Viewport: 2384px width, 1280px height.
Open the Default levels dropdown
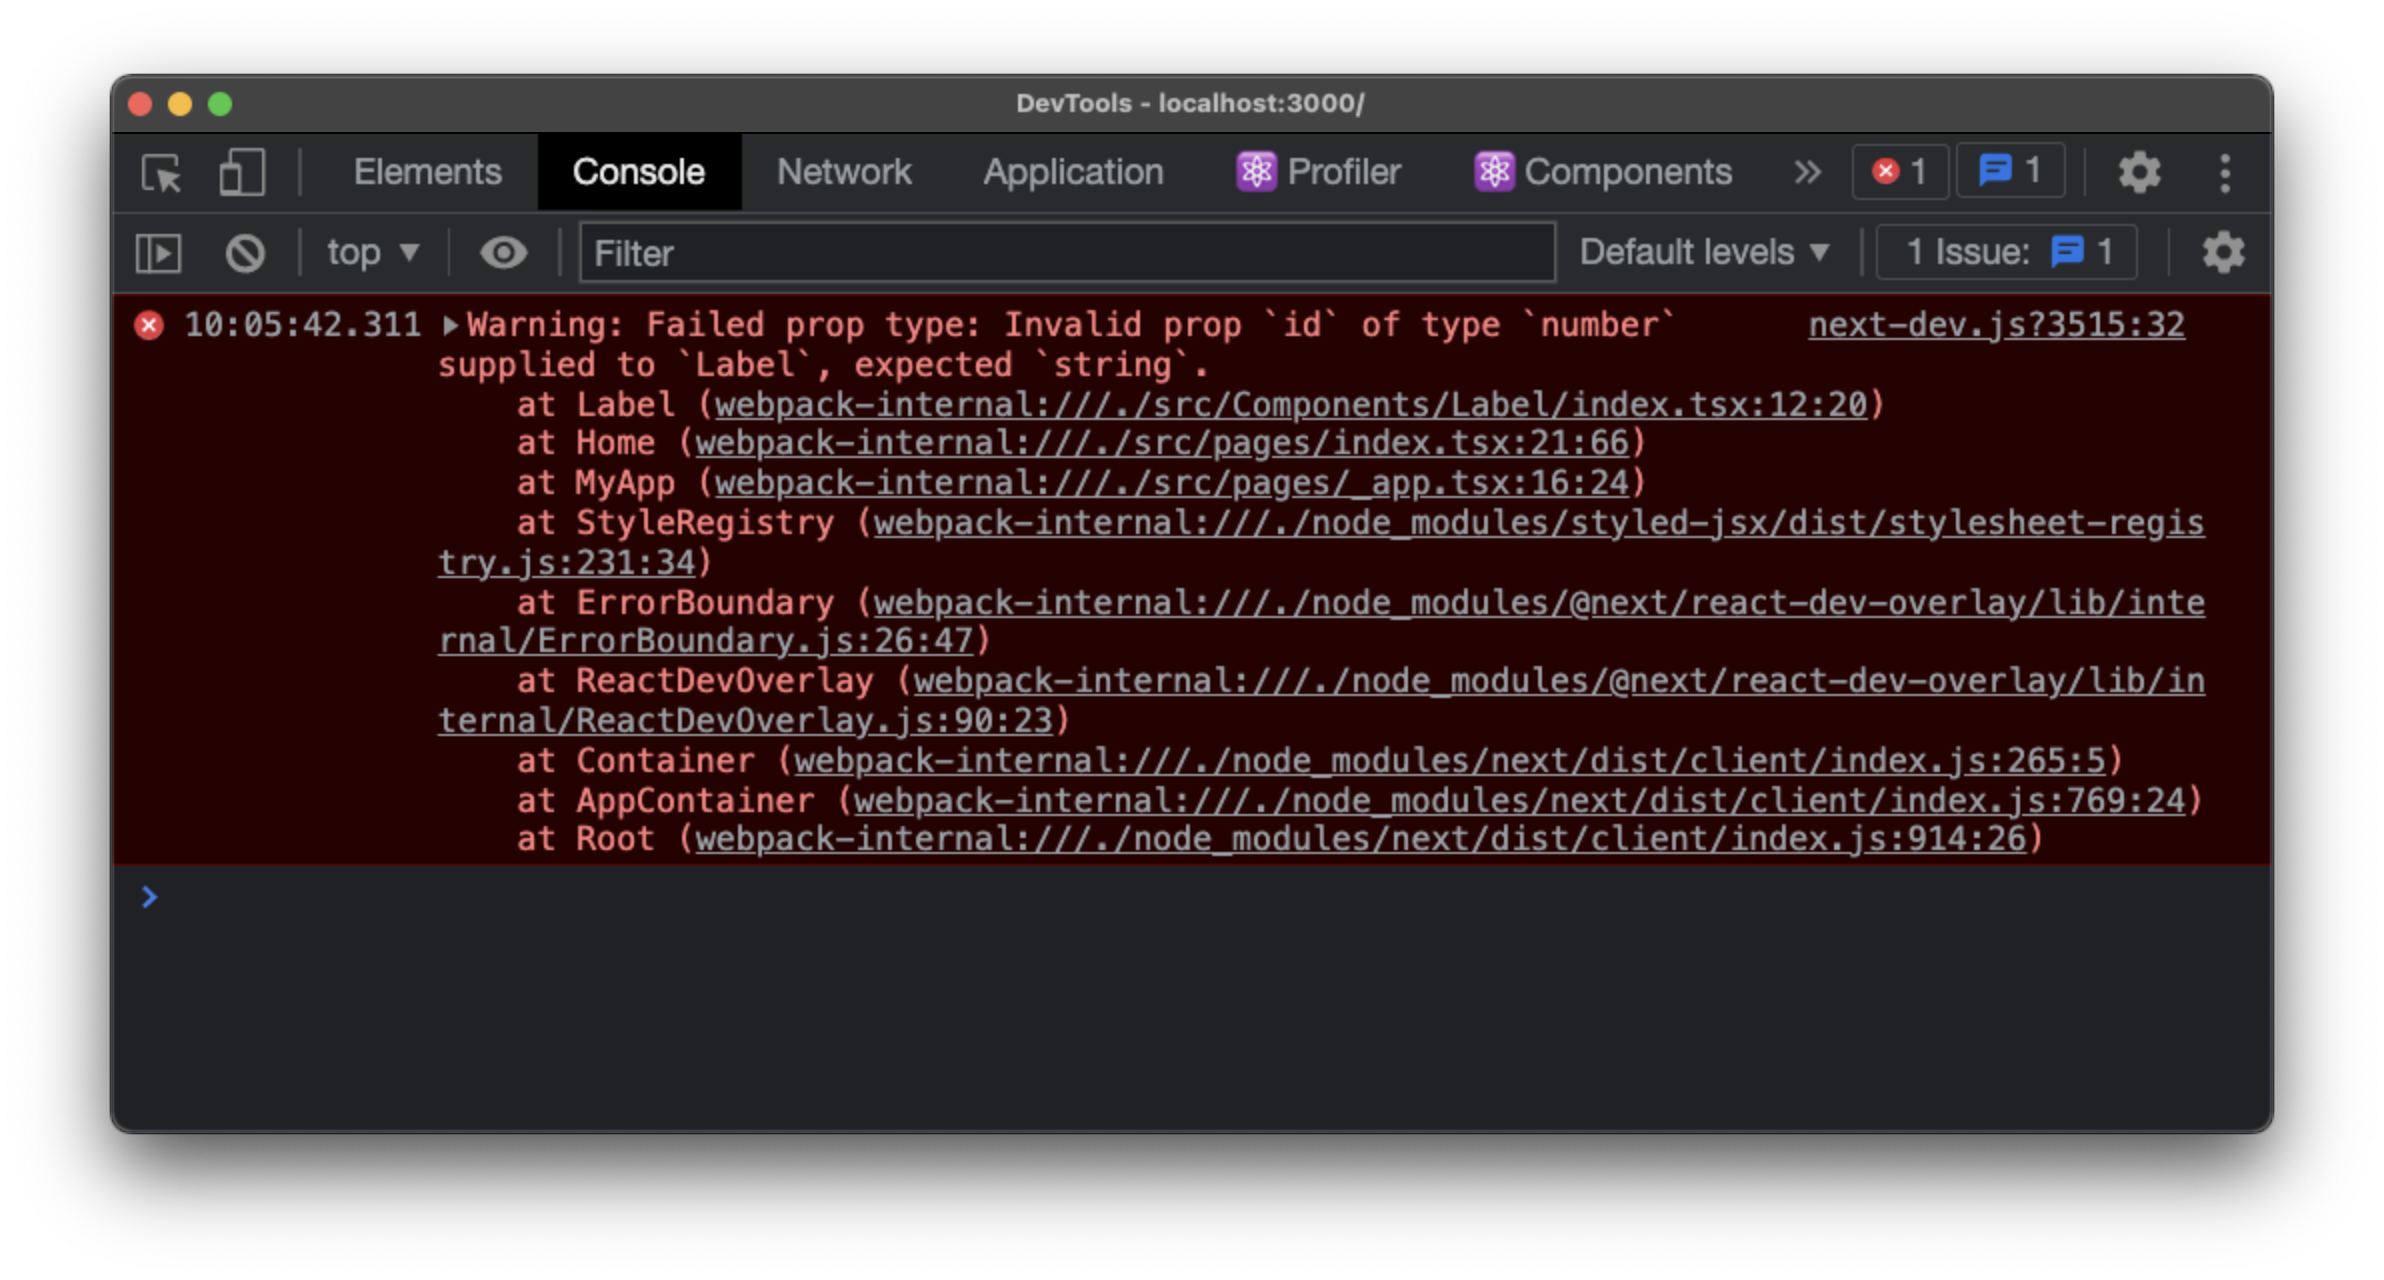coord(1704,253)
